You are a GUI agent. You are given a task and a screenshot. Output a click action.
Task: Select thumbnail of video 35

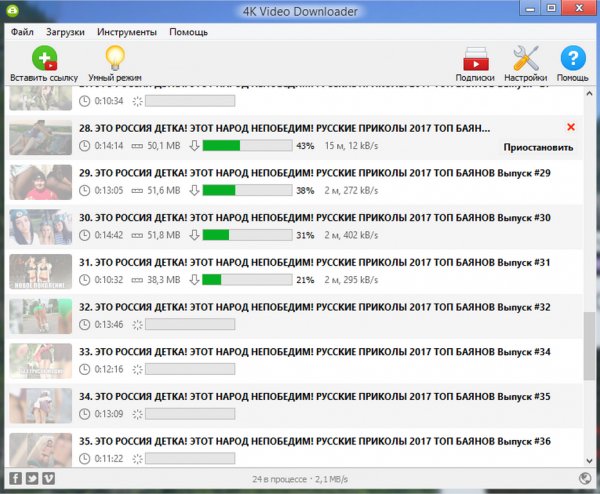pyautogui.click(x=41, y=450)
